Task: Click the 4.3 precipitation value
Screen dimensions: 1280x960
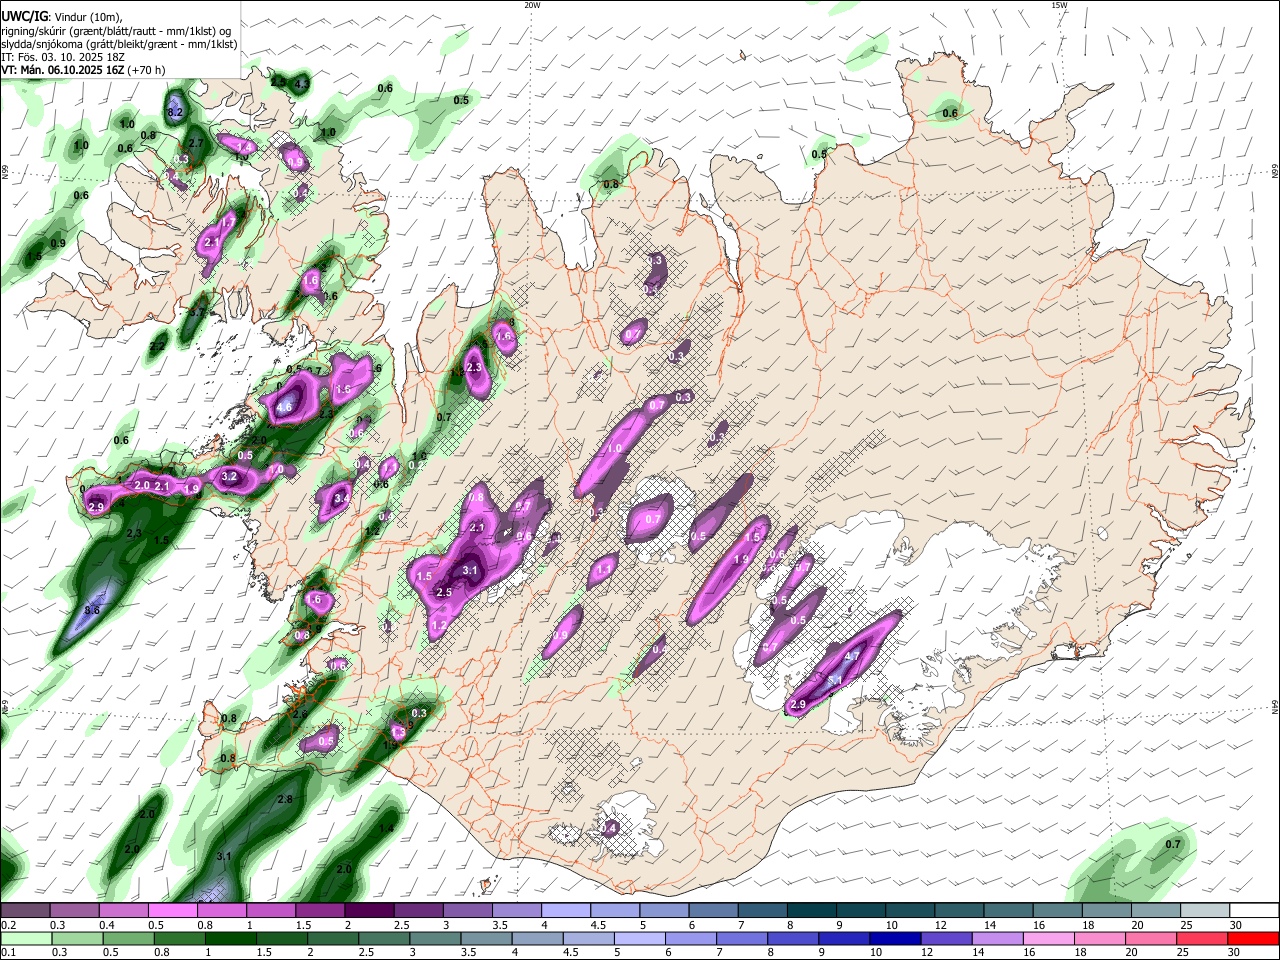Action: click(302, 84)
